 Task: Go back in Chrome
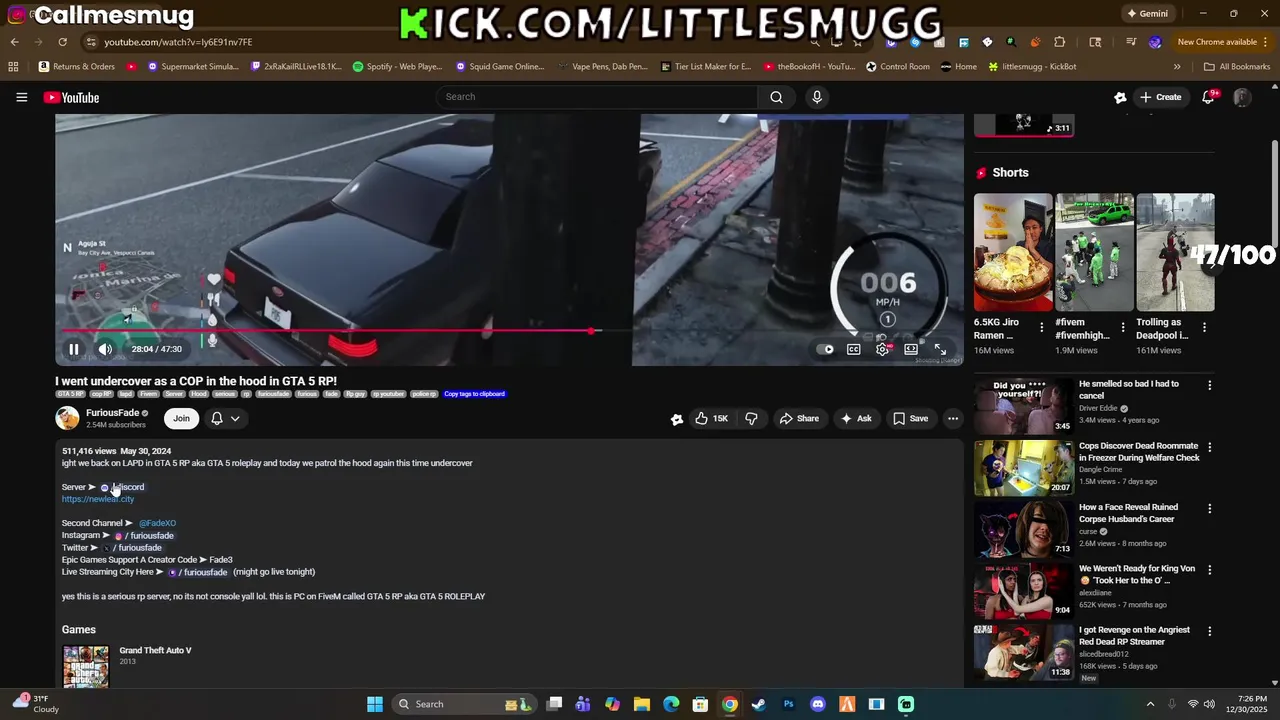click(x=14, y=42)
